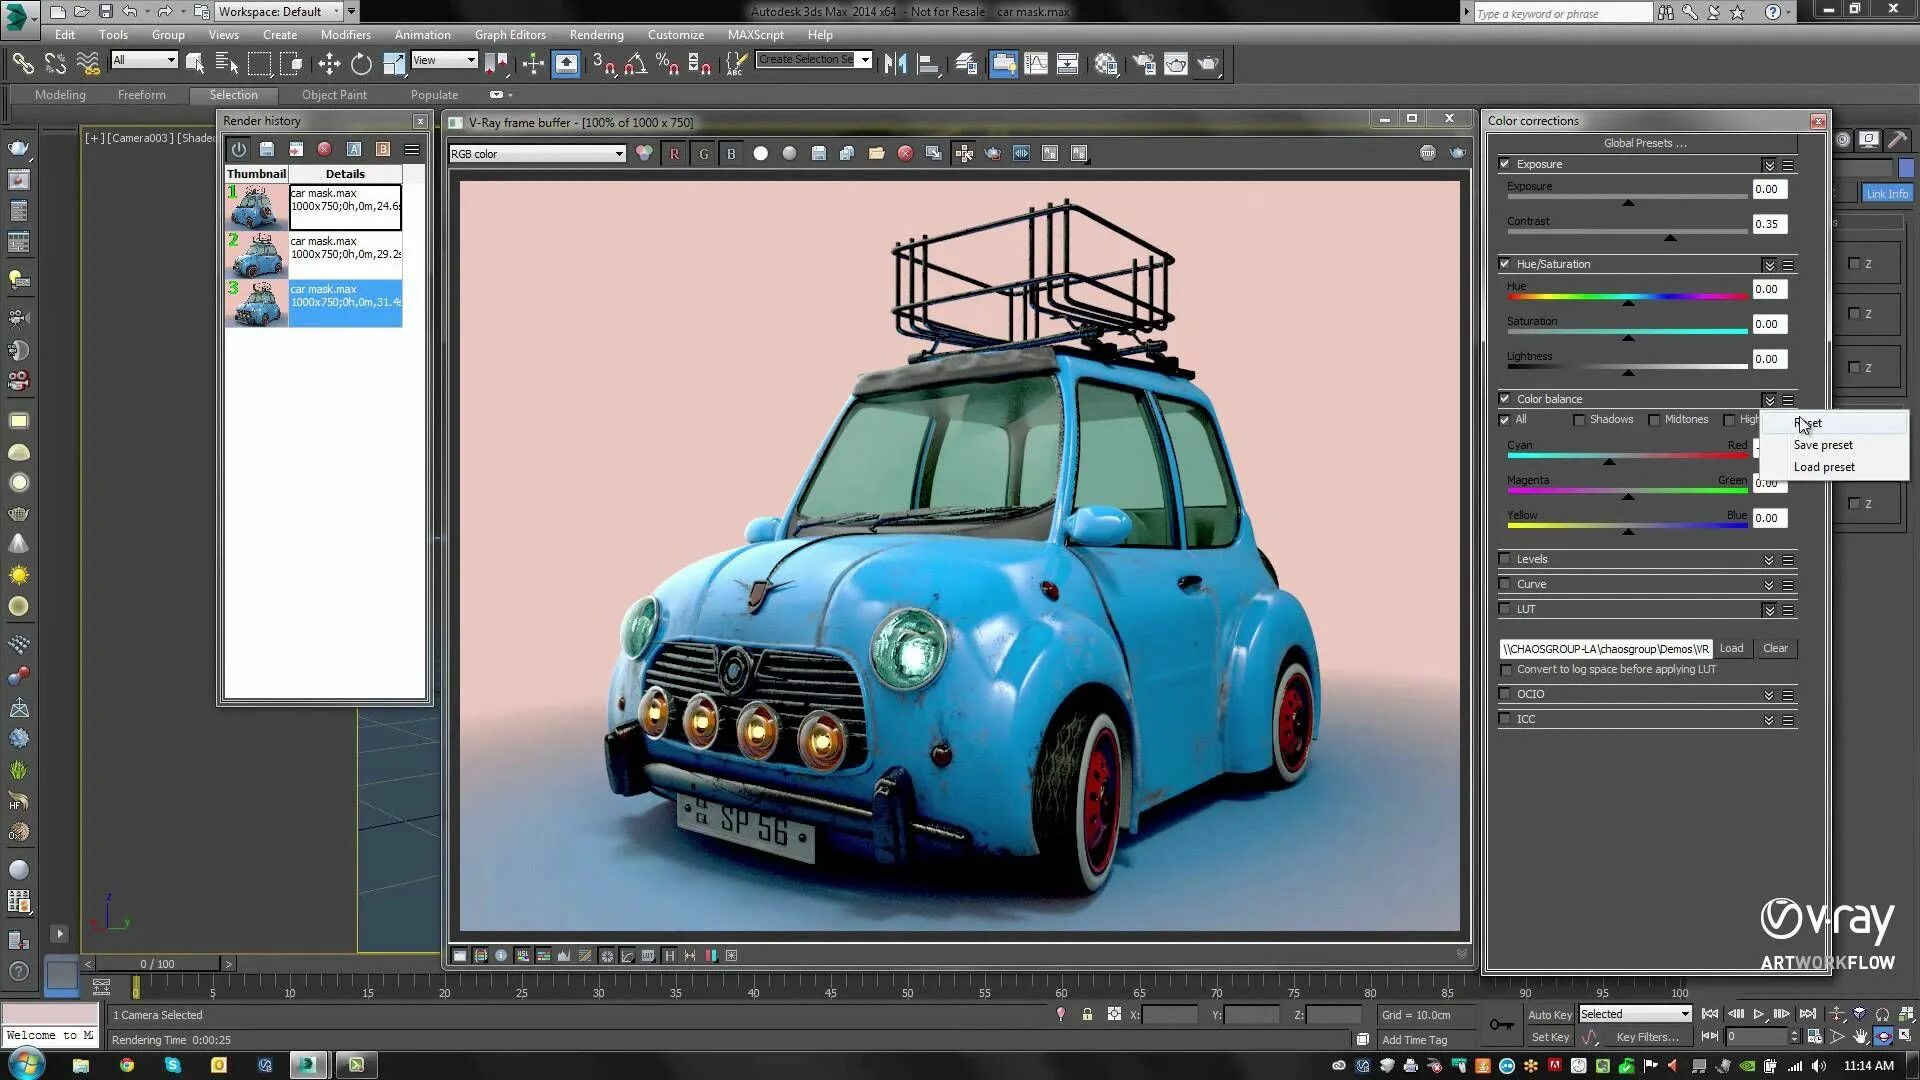Enable the Levels correction checkbox
Screen dimensions: 1920x1080
[1505, 559]
